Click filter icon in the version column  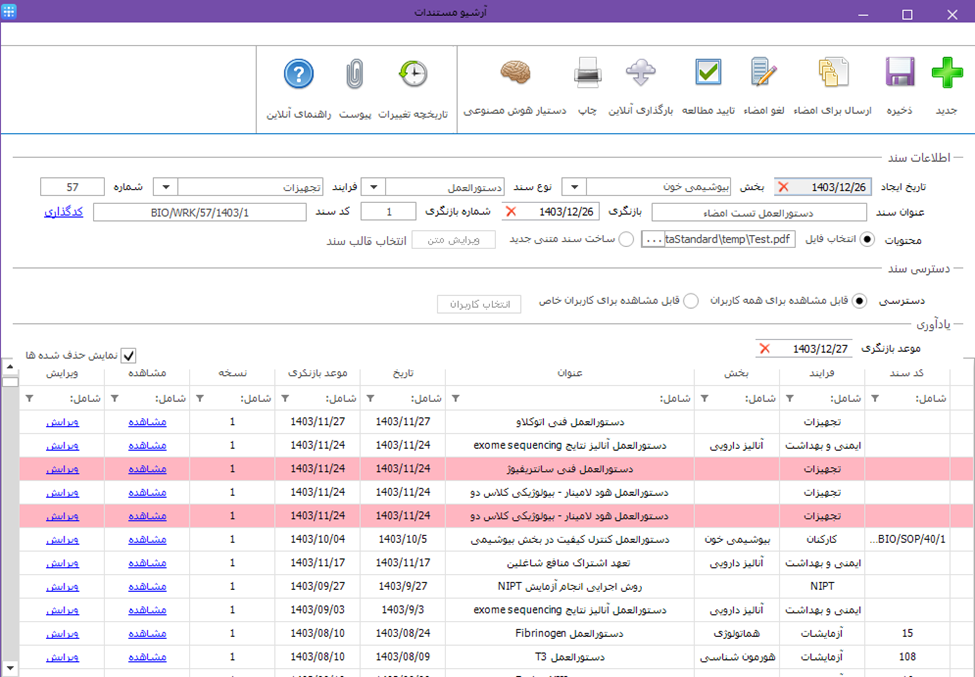(x=200, y=398)
